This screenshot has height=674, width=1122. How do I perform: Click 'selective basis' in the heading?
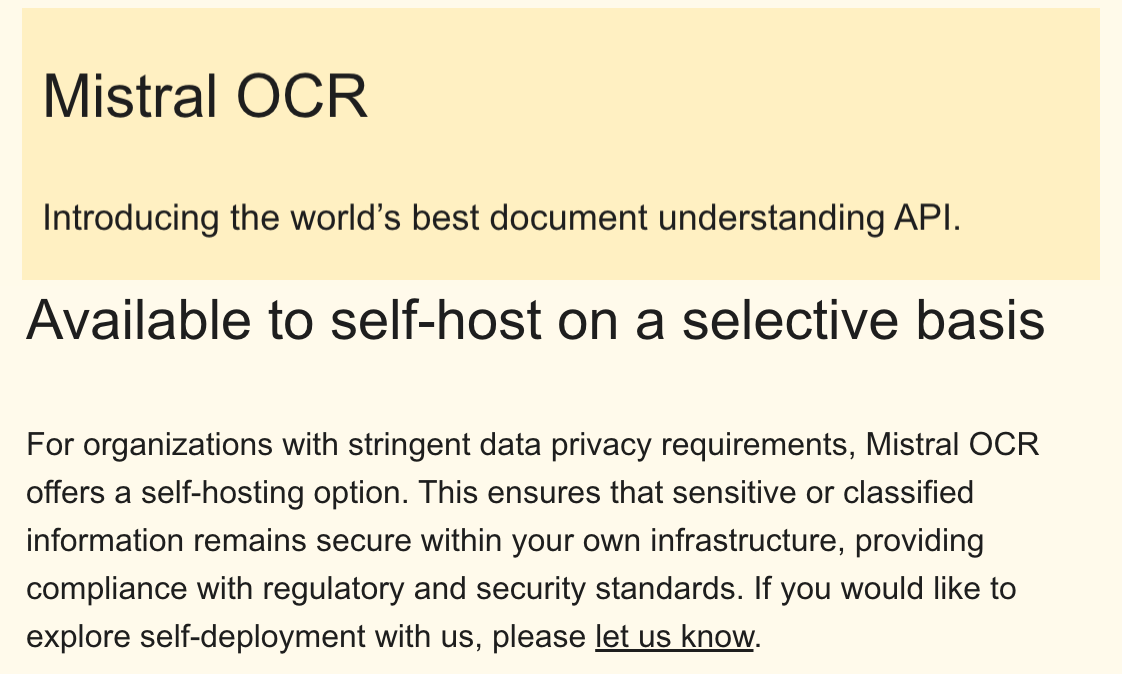coord(864,321)
